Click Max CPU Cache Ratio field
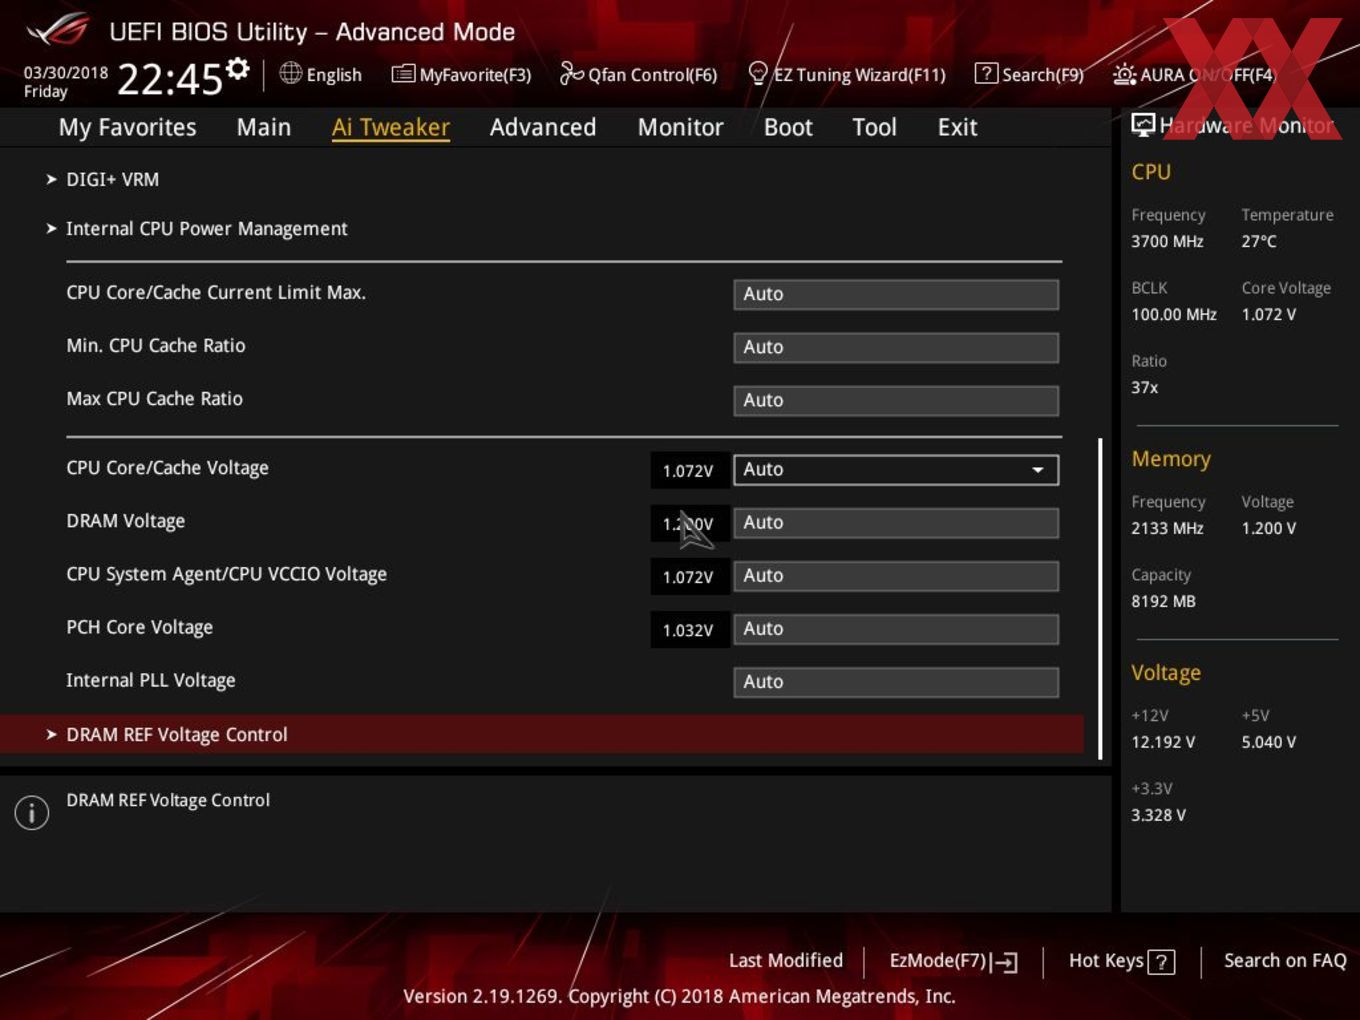Screen dimensions: 1360x1020 [896, 400]
